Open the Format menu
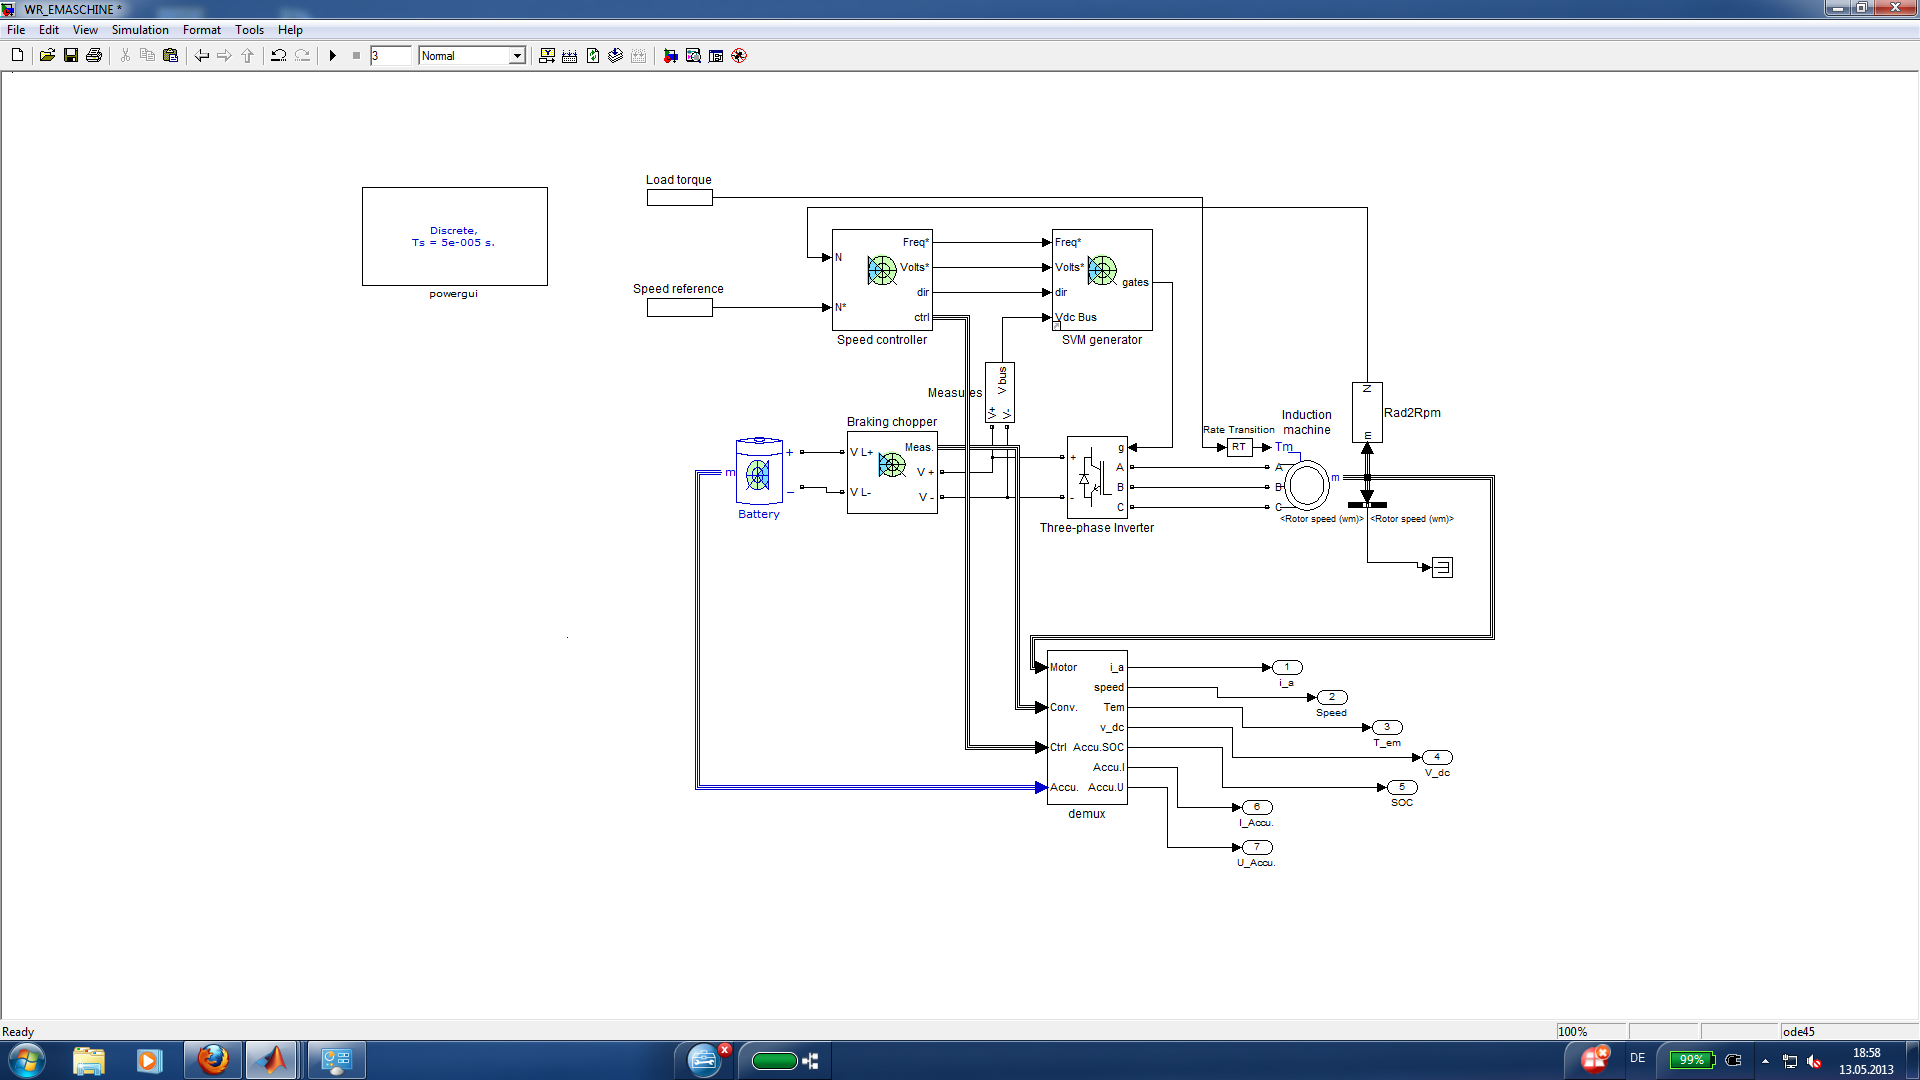This screenshot has width=1920, height=1080. pyautogui.click(x=201, y=30)
